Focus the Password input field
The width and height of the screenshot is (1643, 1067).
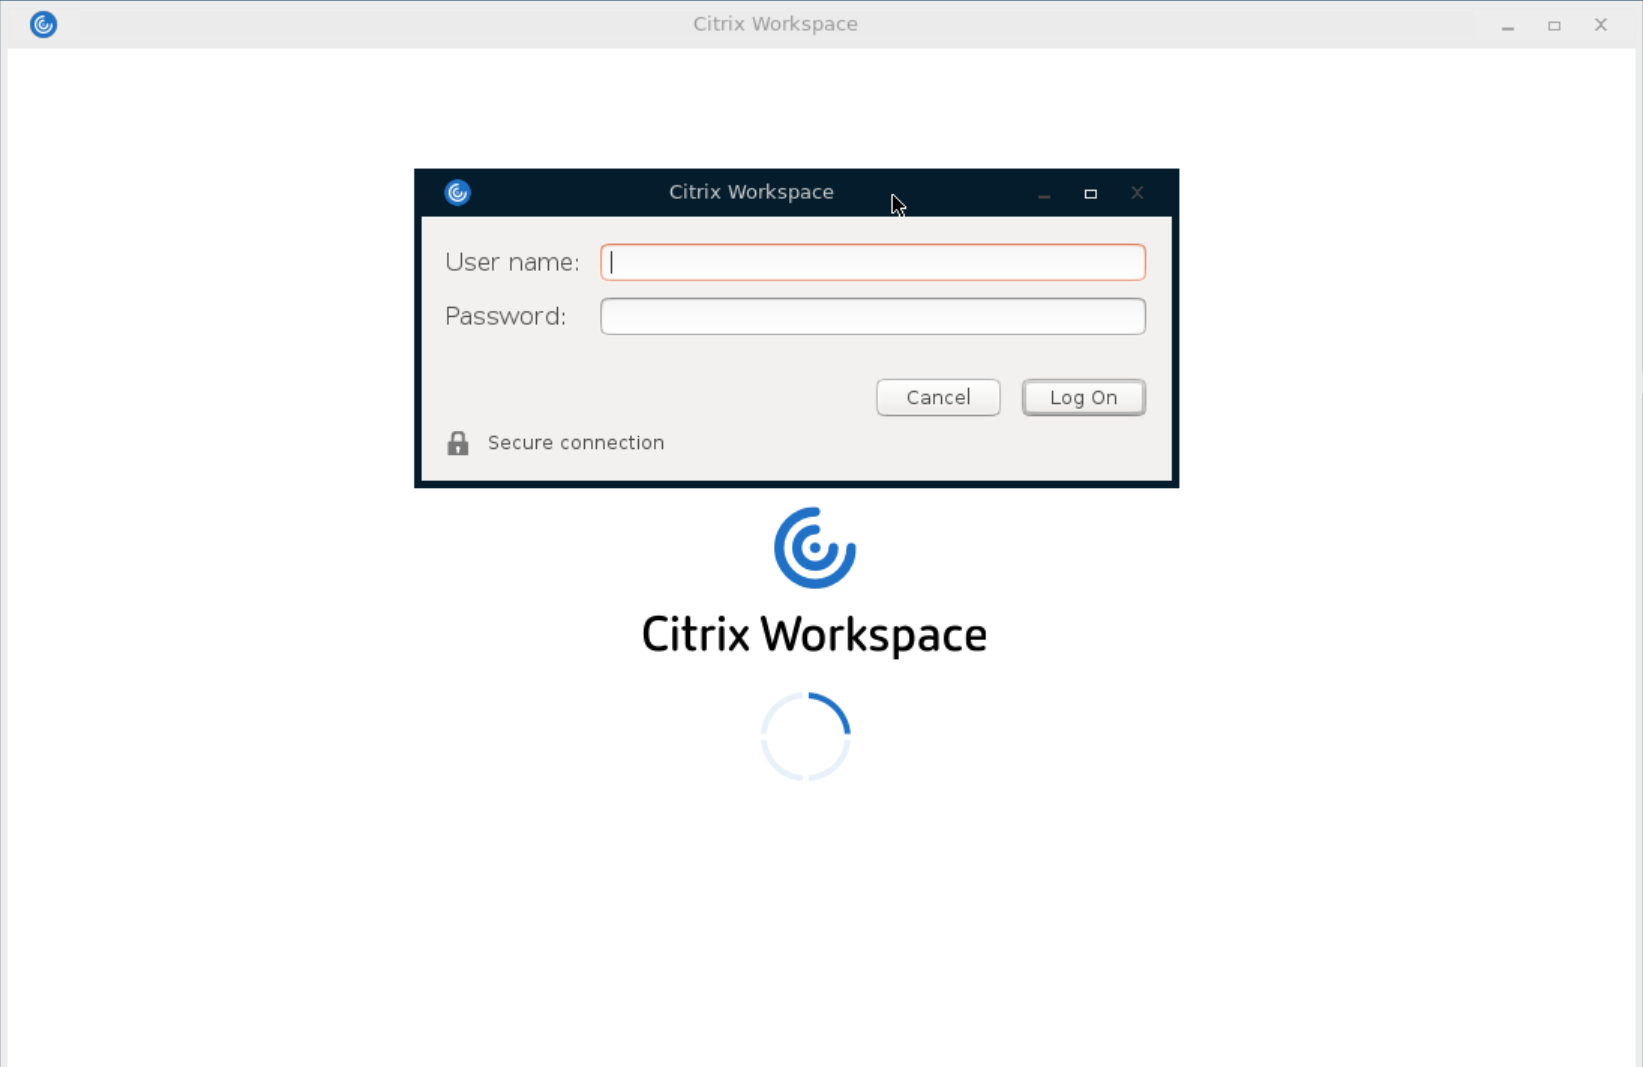click(872, 316)
